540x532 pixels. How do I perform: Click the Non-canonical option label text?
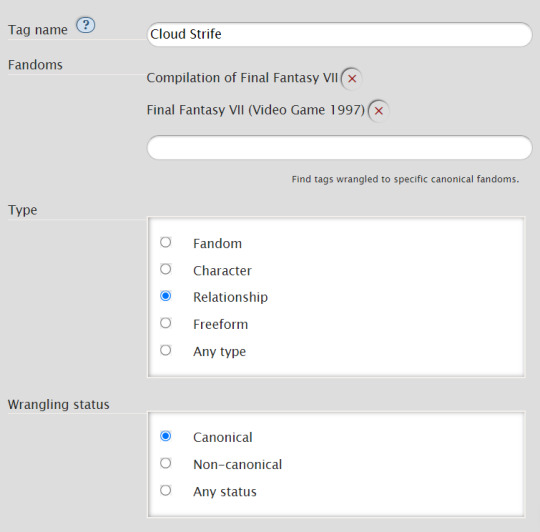[238, 465]
